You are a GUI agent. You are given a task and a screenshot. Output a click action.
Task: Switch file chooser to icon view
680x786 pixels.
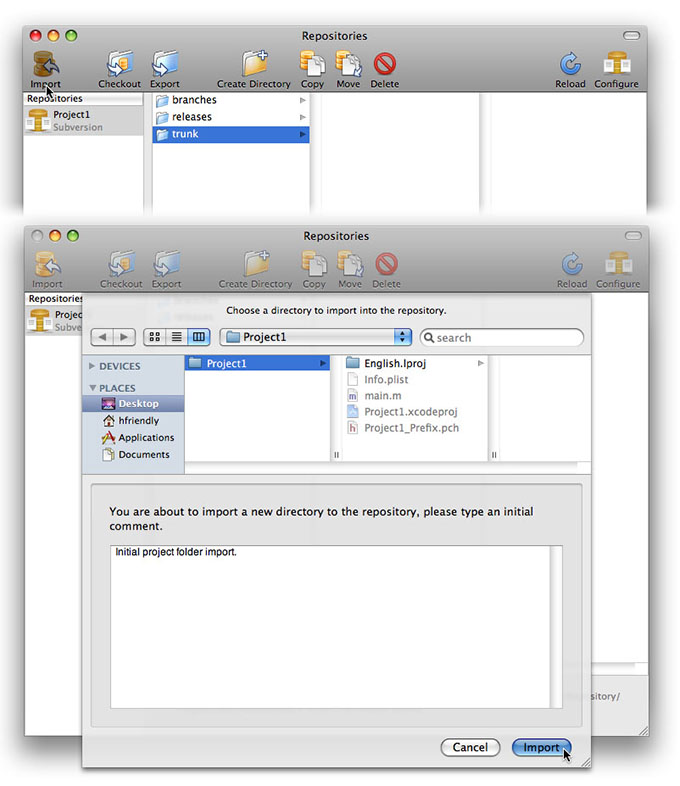pos(154,337)
